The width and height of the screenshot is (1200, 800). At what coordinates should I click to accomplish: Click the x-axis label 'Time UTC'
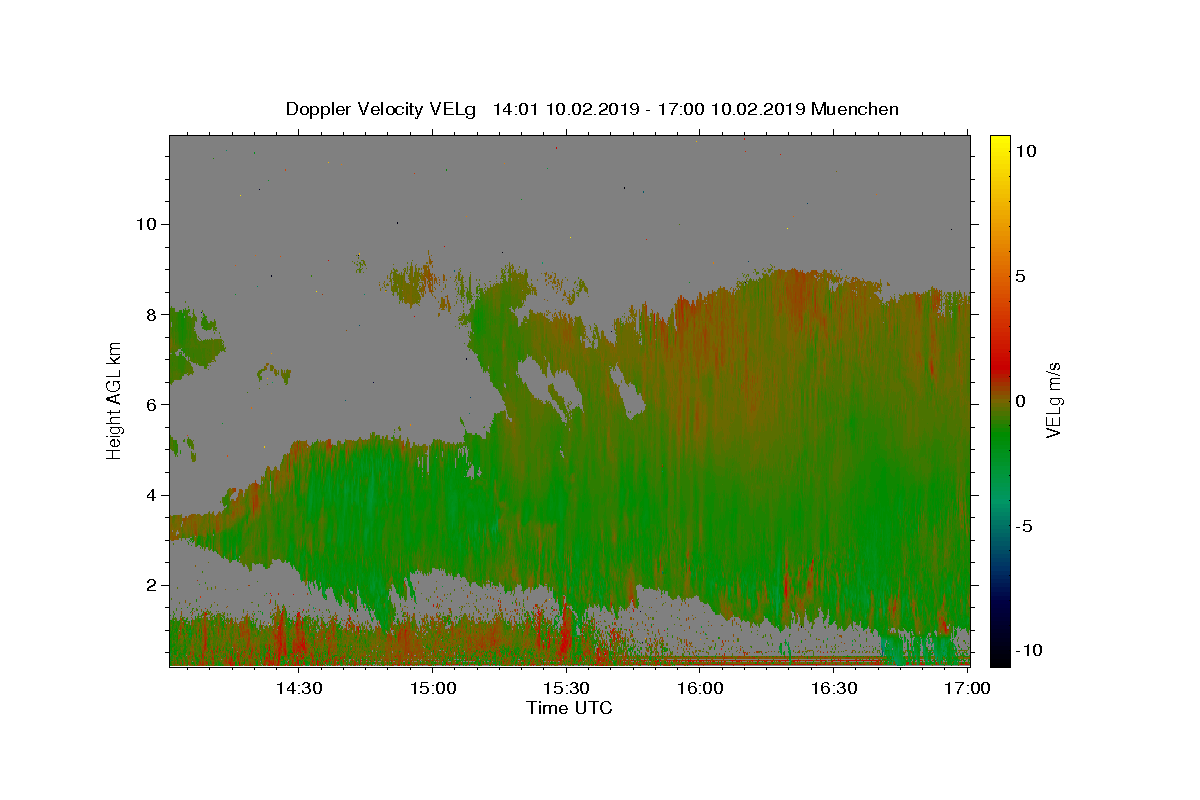pyautogui.click(x=569, y=708)
